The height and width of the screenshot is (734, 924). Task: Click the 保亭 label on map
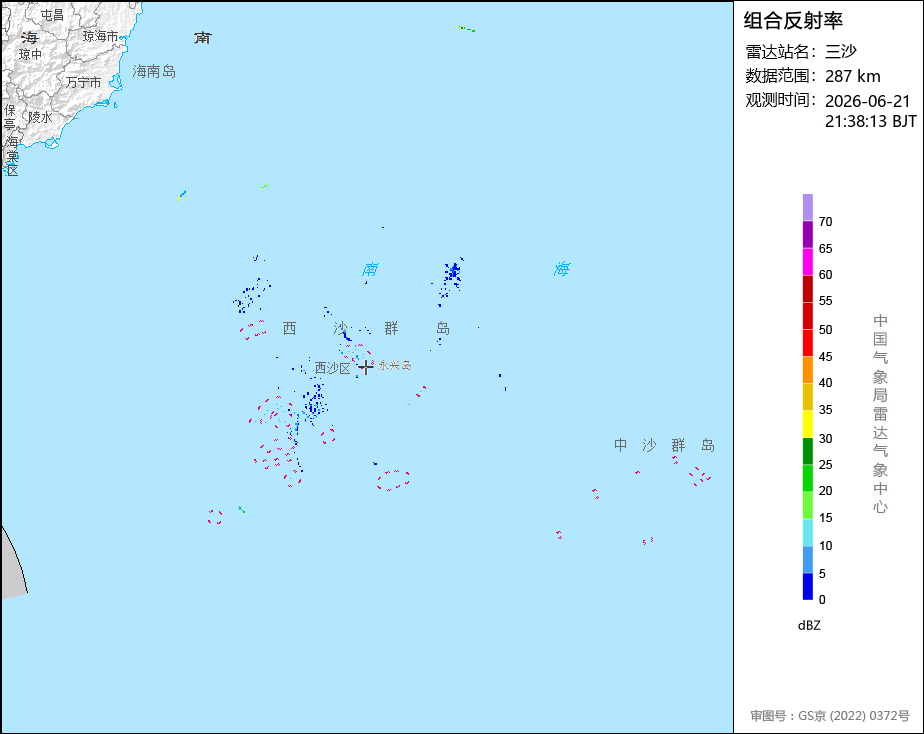coord(9,117)
